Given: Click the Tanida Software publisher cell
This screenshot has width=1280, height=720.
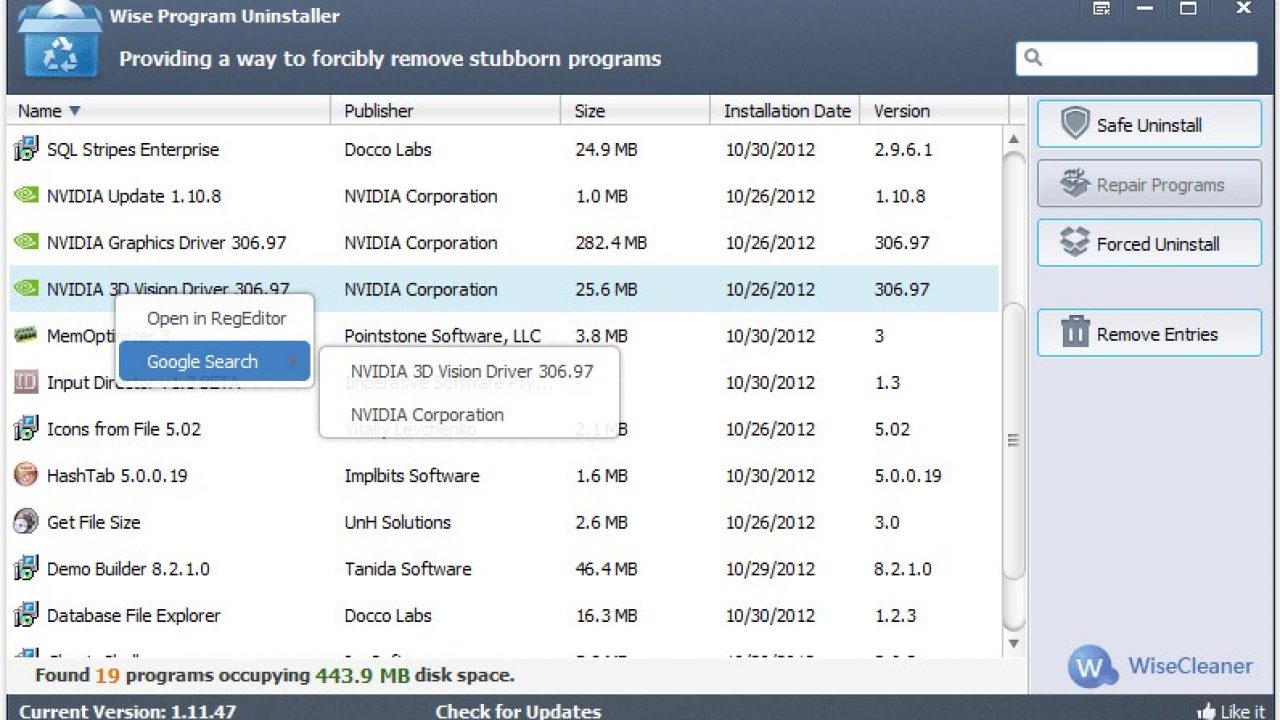Looking at the screenshot, I should coord(408,569).
